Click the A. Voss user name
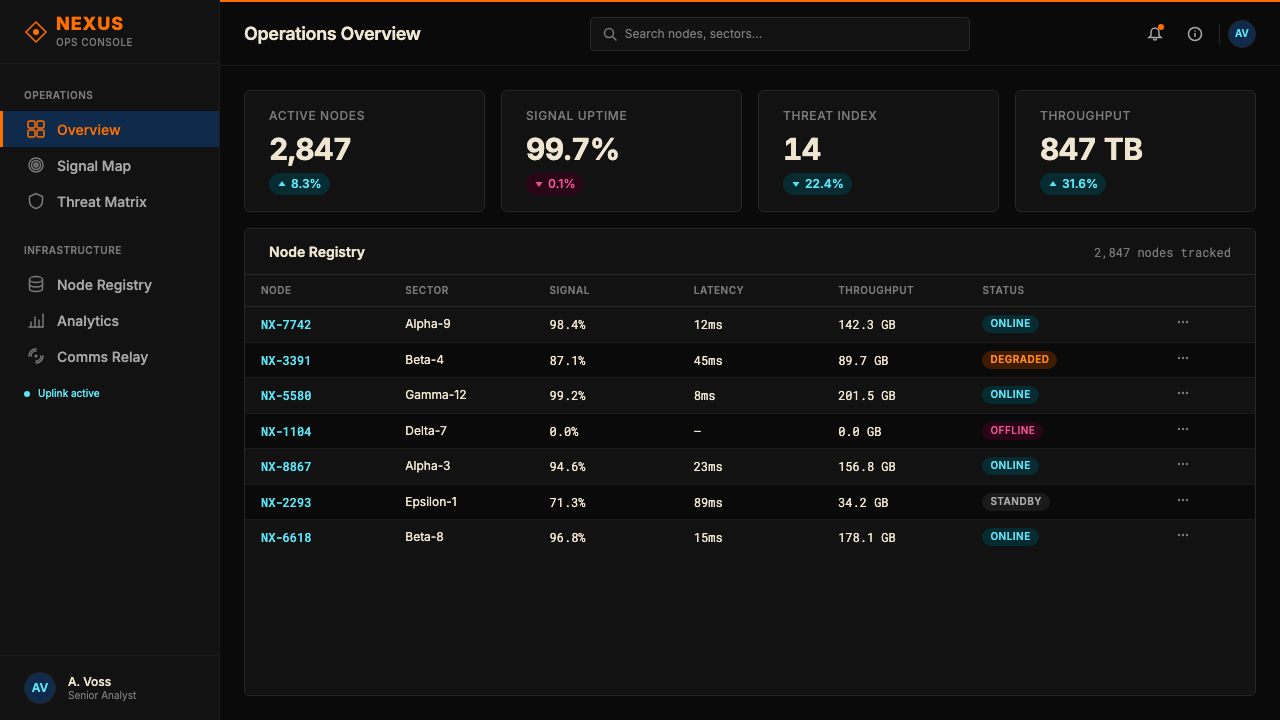Image resolution: width=1280 pixels, height=720 pixels. (x=90, y=681)
